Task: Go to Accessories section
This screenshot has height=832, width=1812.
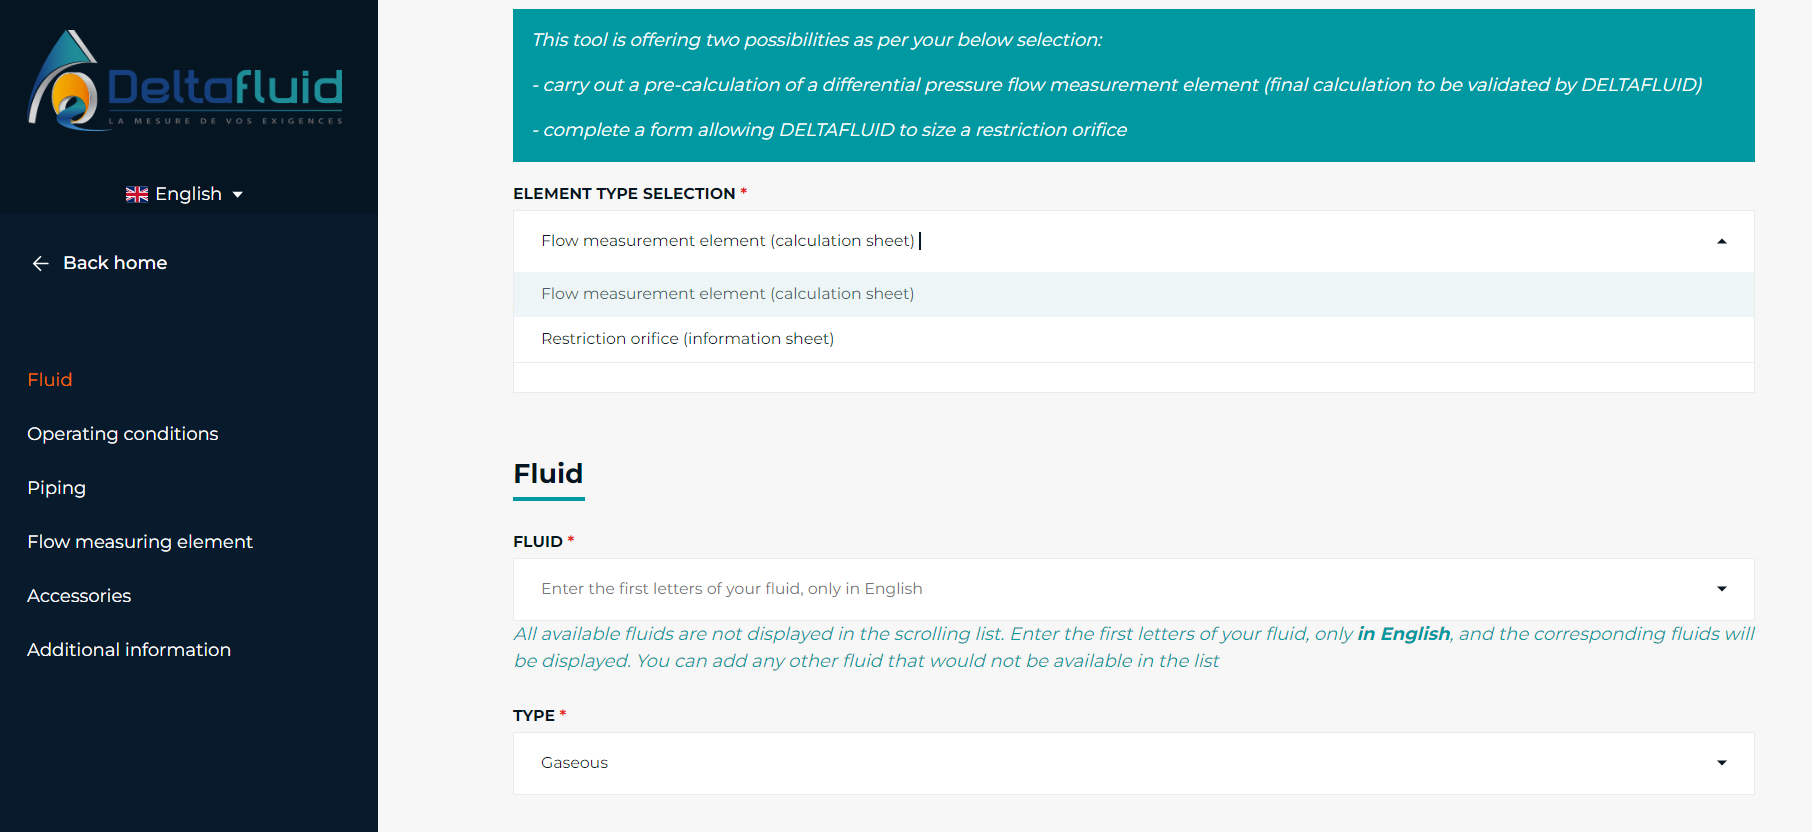Action: click(79, 596)
